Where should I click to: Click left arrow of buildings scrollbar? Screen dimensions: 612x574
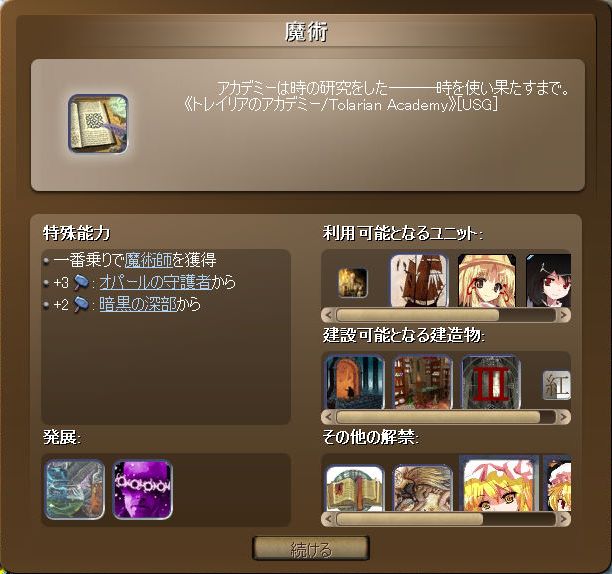[x=329, y=417]
